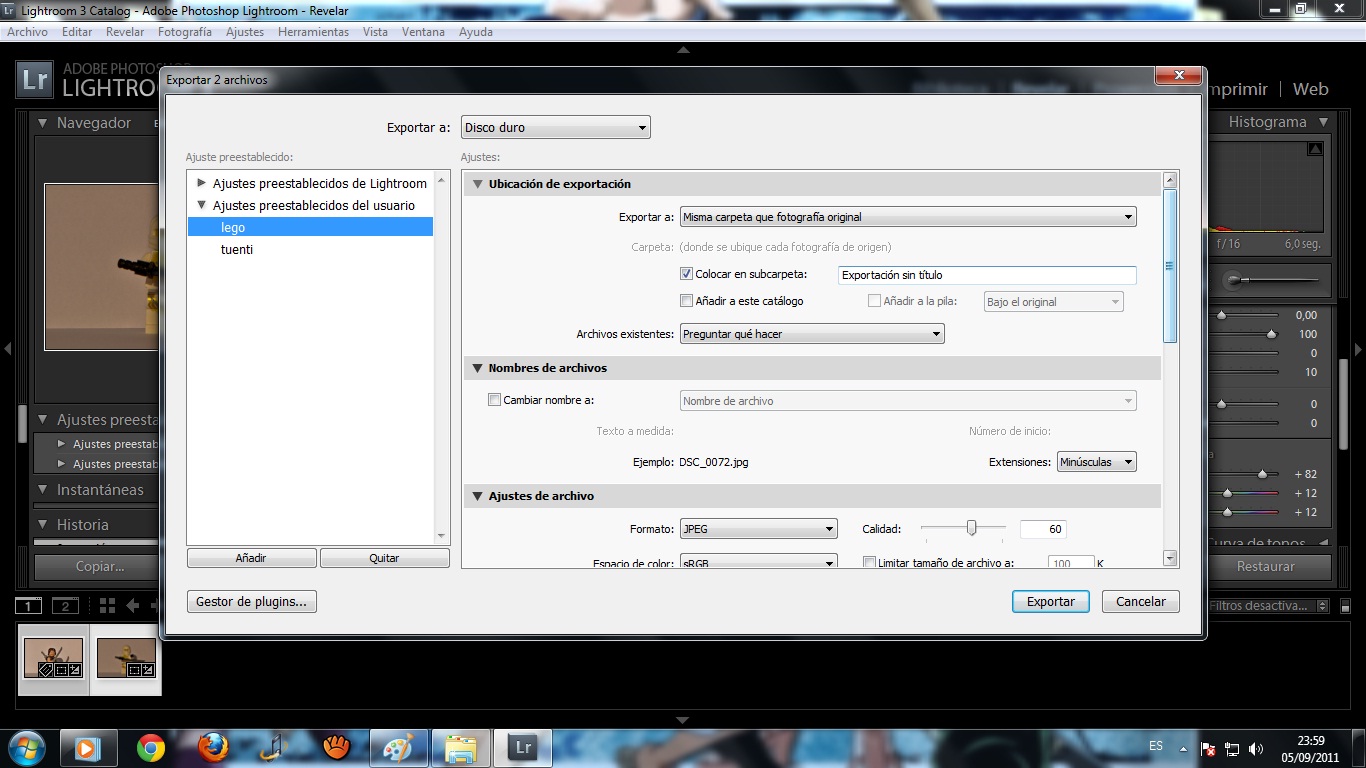Image resolution: width=1366 pixels, height=768 pixels.
Task: Hide the right panel group arrow
Action: click(x=1358, y=349)
